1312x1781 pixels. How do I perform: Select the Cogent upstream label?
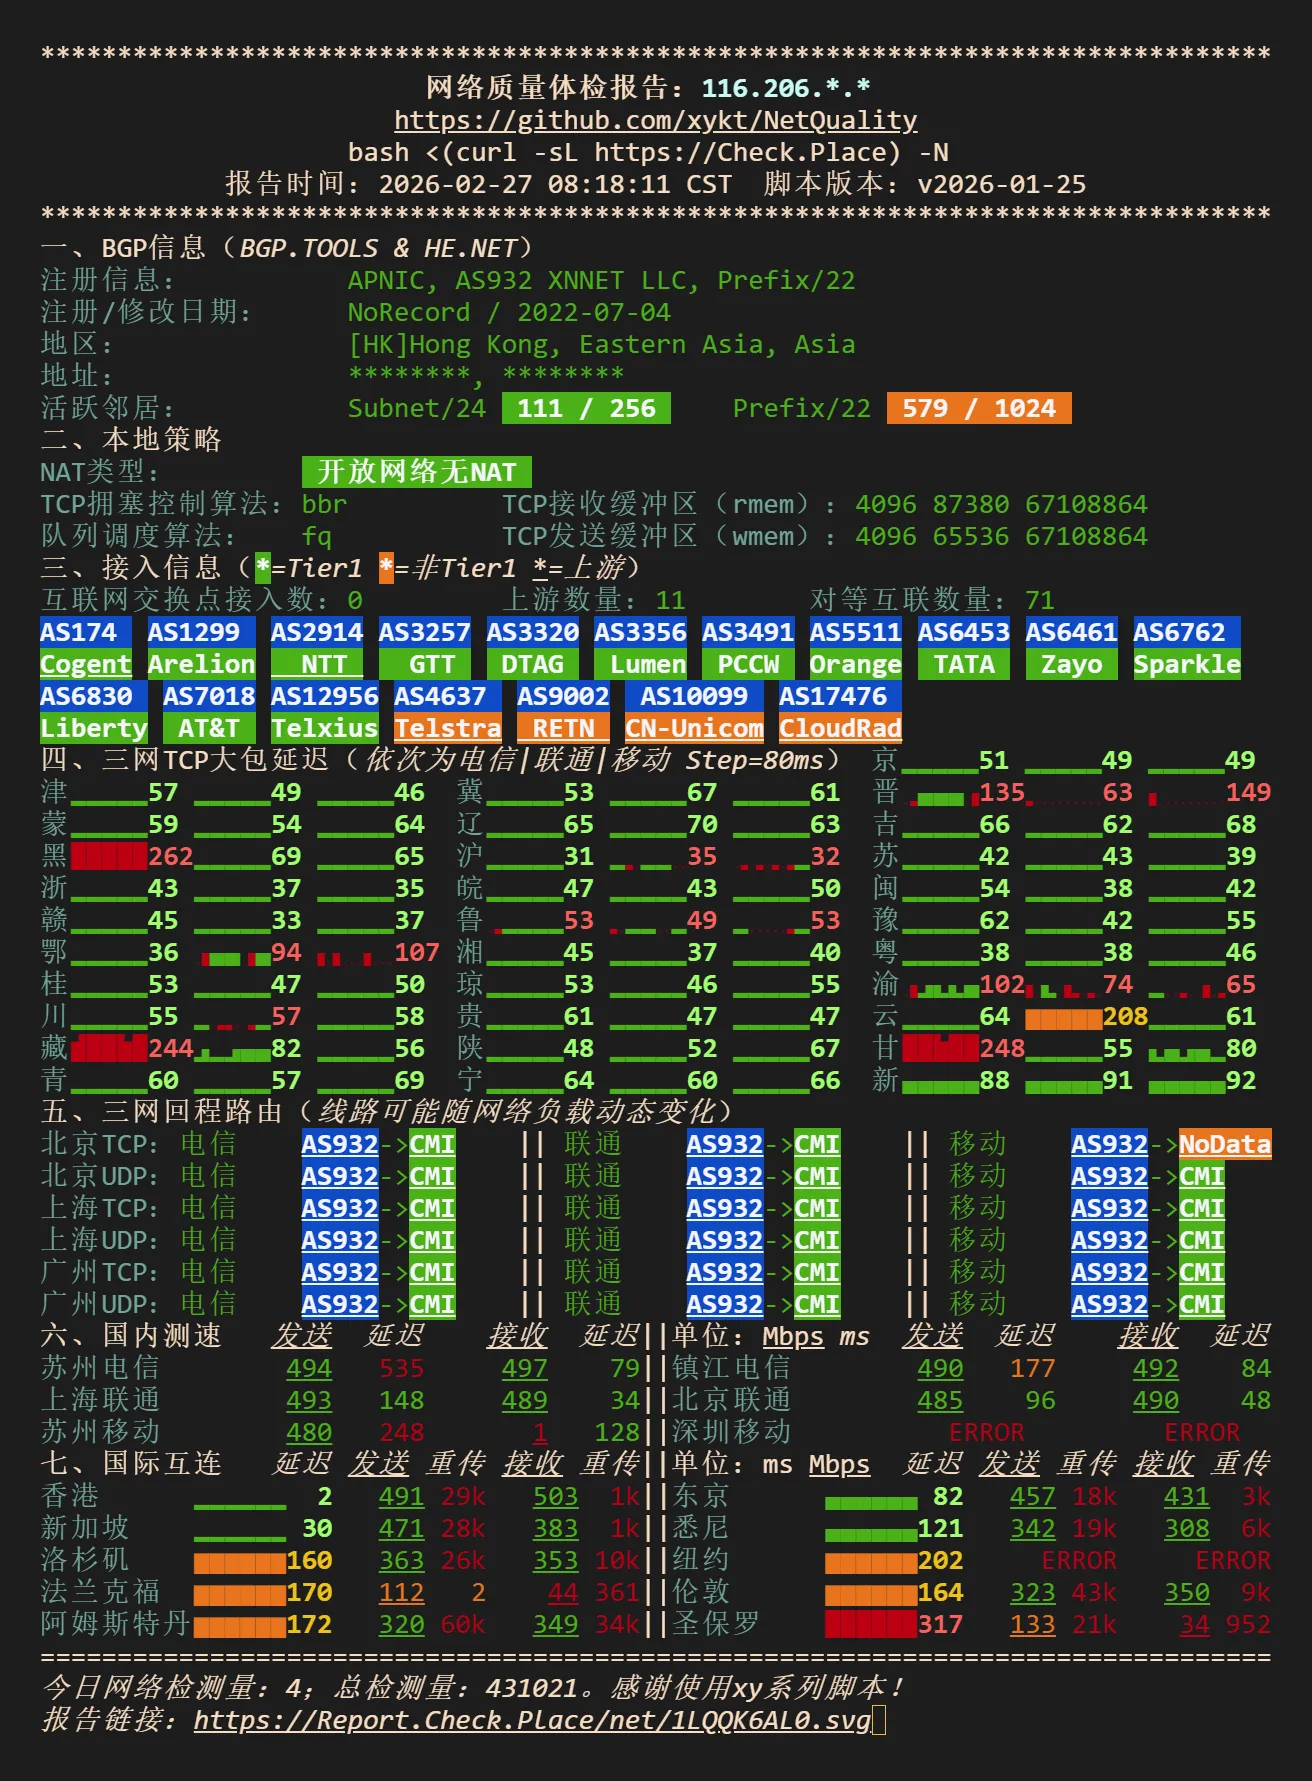[x=85, y=665]
